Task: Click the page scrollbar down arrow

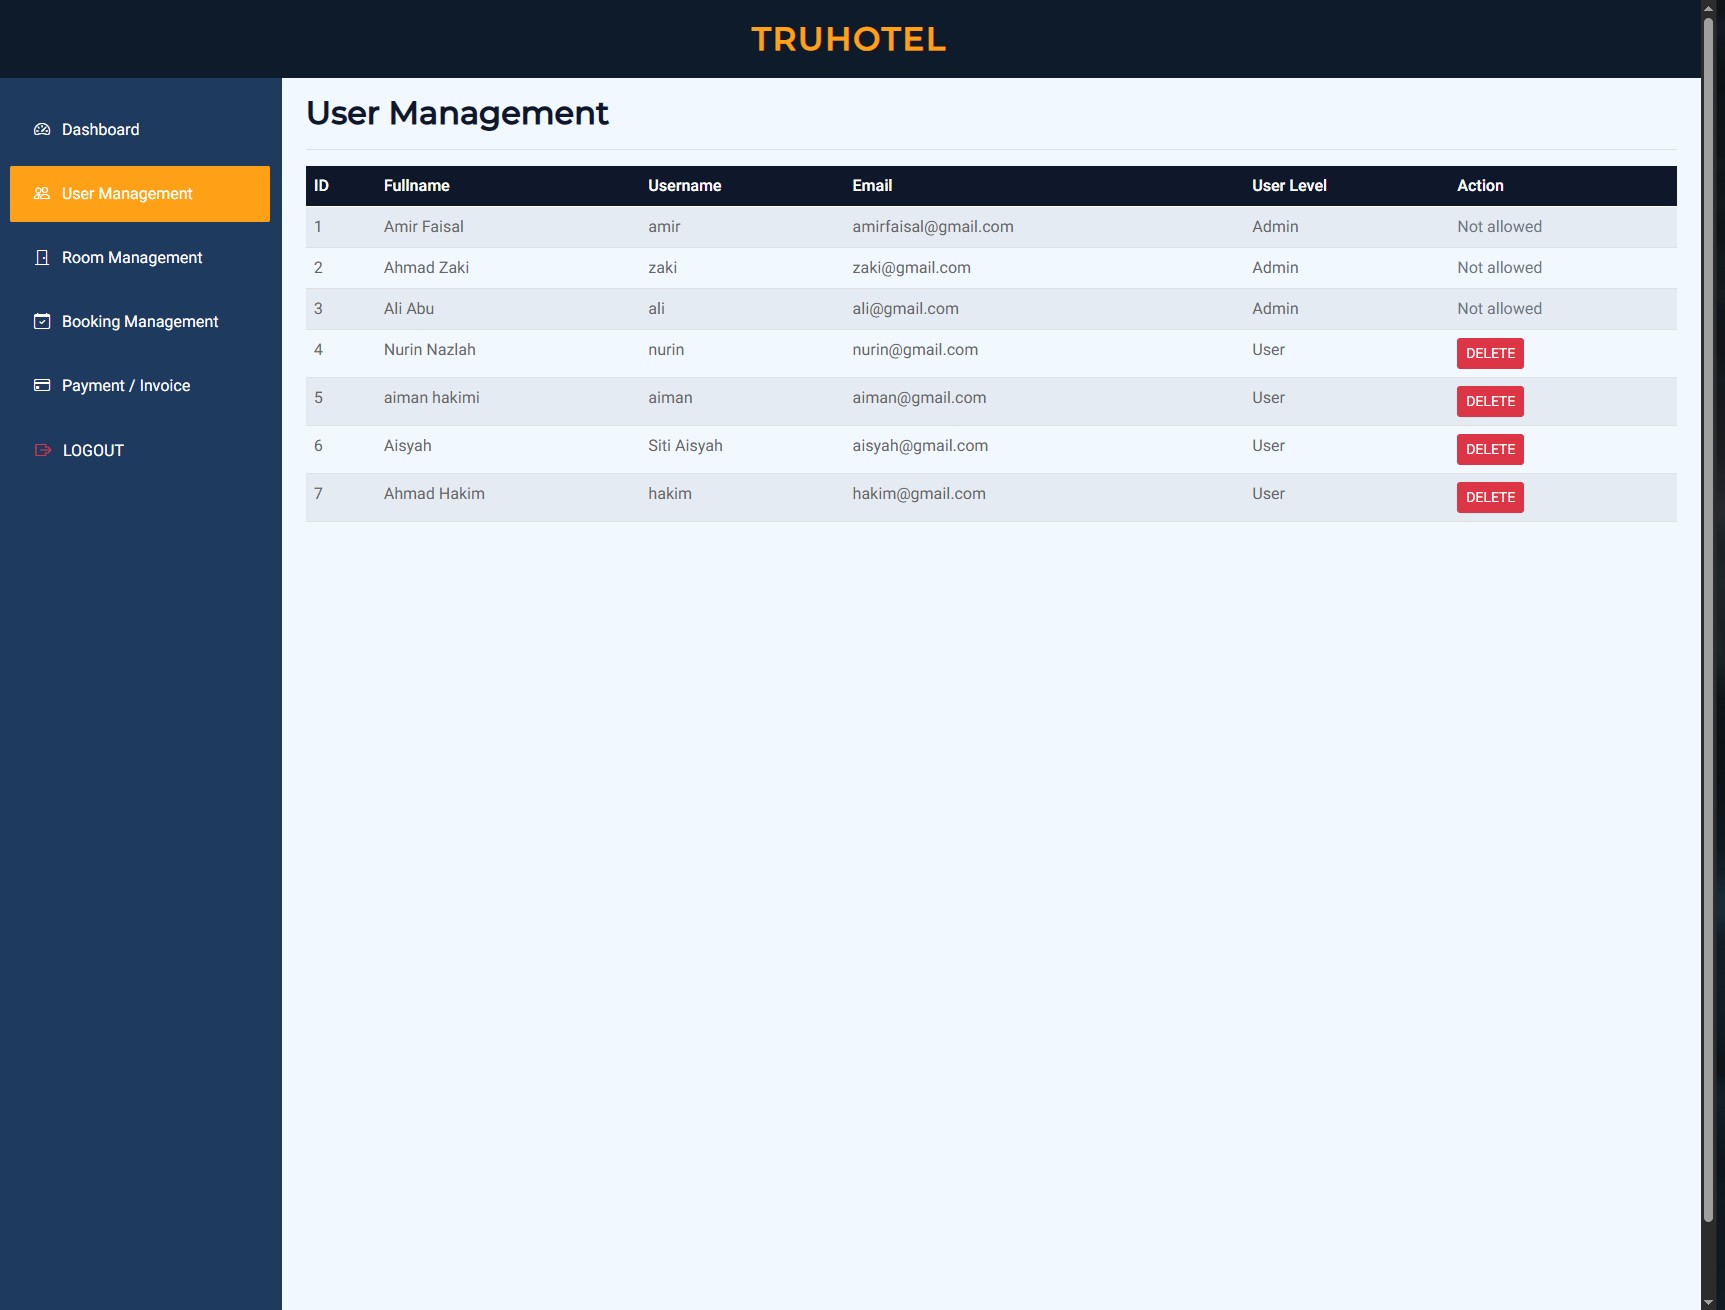Action: [1708, 1301]
